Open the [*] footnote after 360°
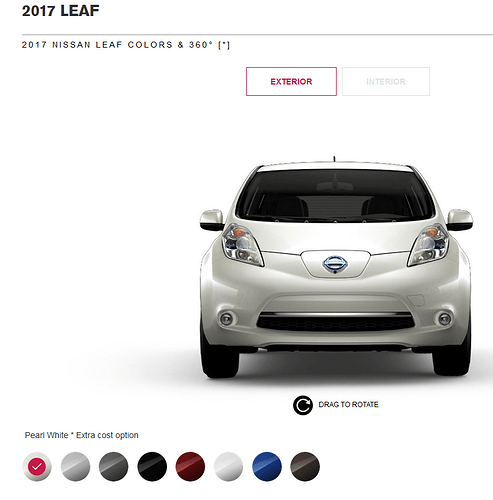This screenshot has height=500, width=493. pos(224,45)
